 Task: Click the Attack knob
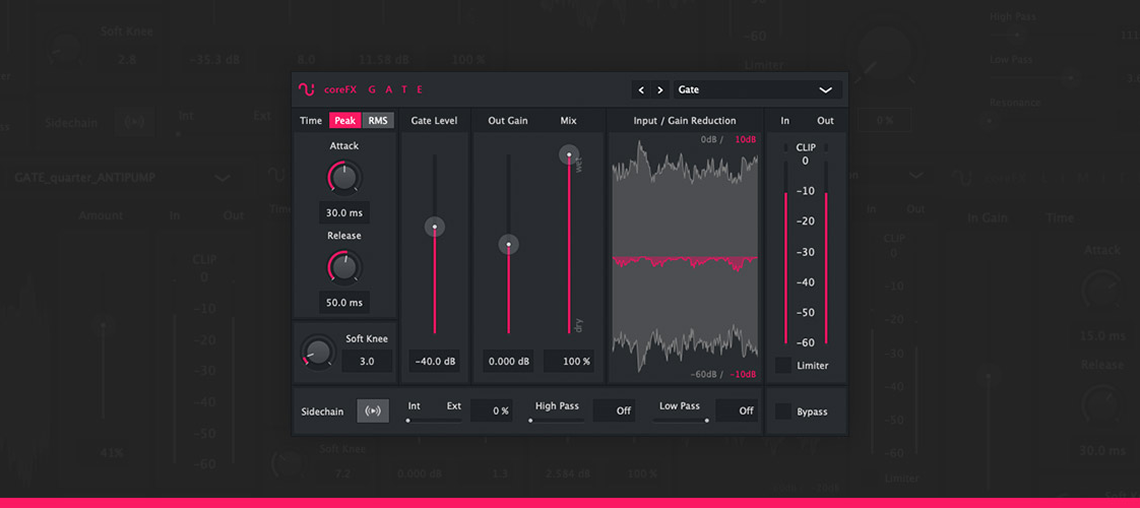[x=345, y=178]
